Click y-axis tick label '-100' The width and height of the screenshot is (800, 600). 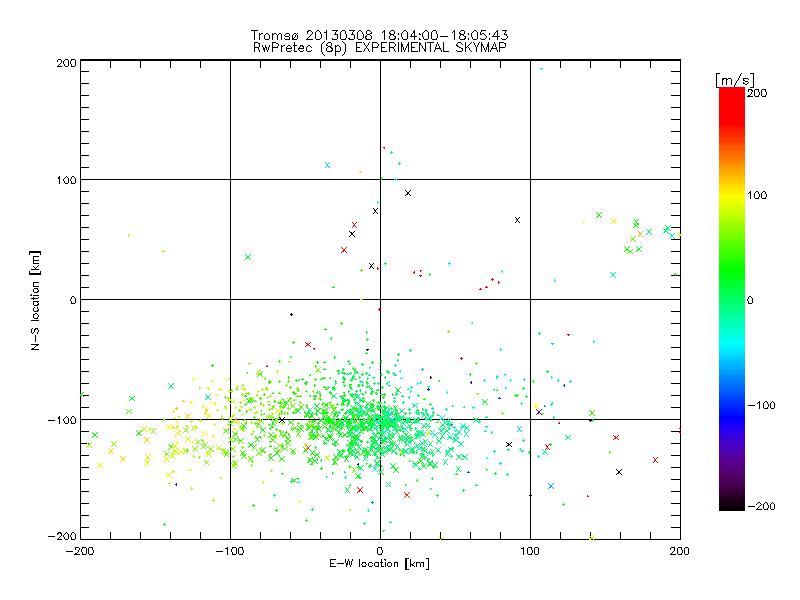tap(62, 420)
